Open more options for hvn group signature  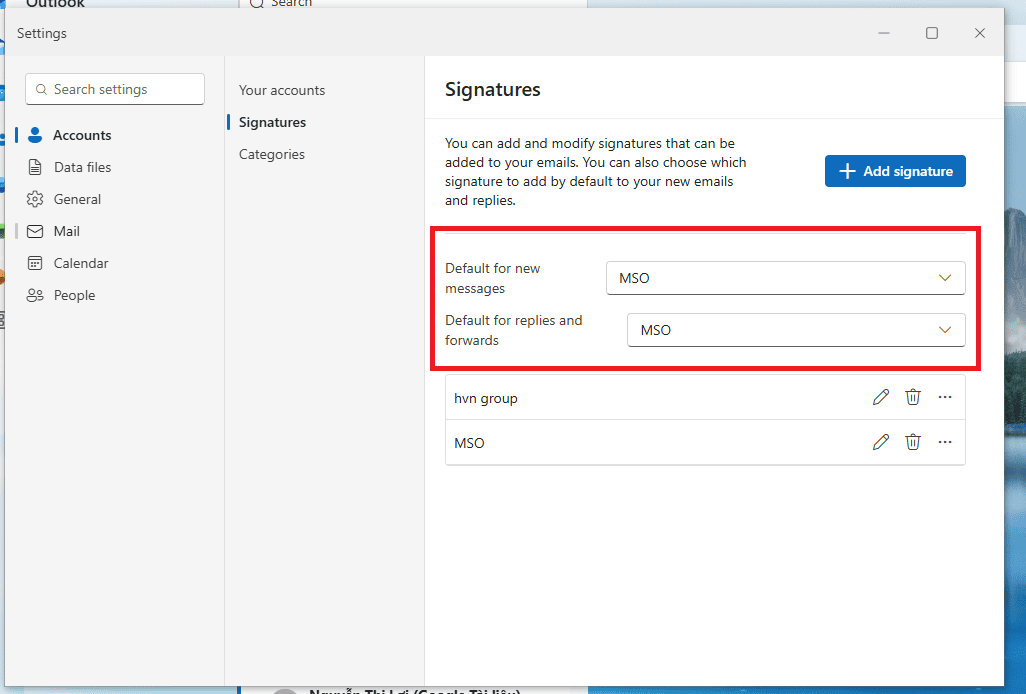(945, 397)
